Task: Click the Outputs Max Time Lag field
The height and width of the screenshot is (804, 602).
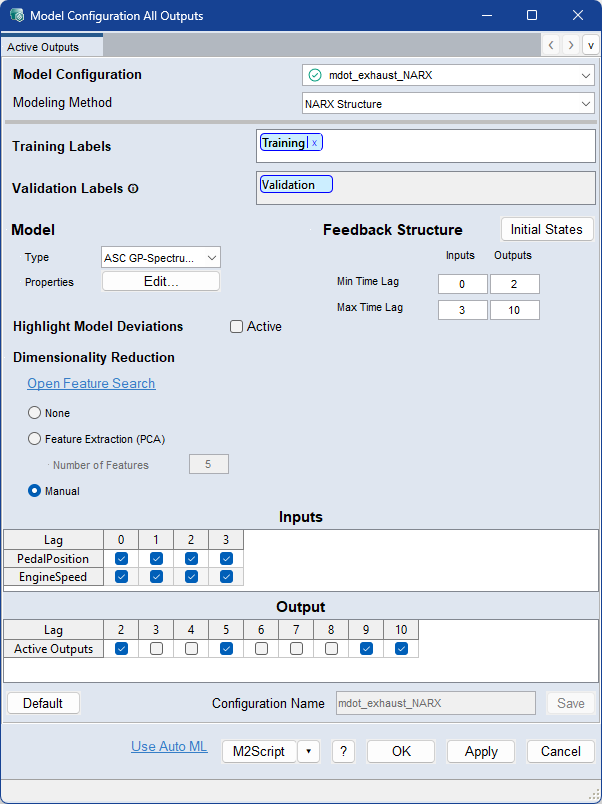Action: 514,310
